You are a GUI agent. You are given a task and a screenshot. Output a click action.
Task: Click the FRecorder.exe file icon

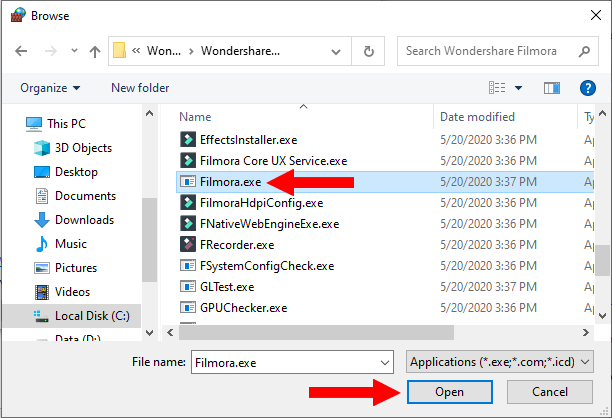click(188, 244)
